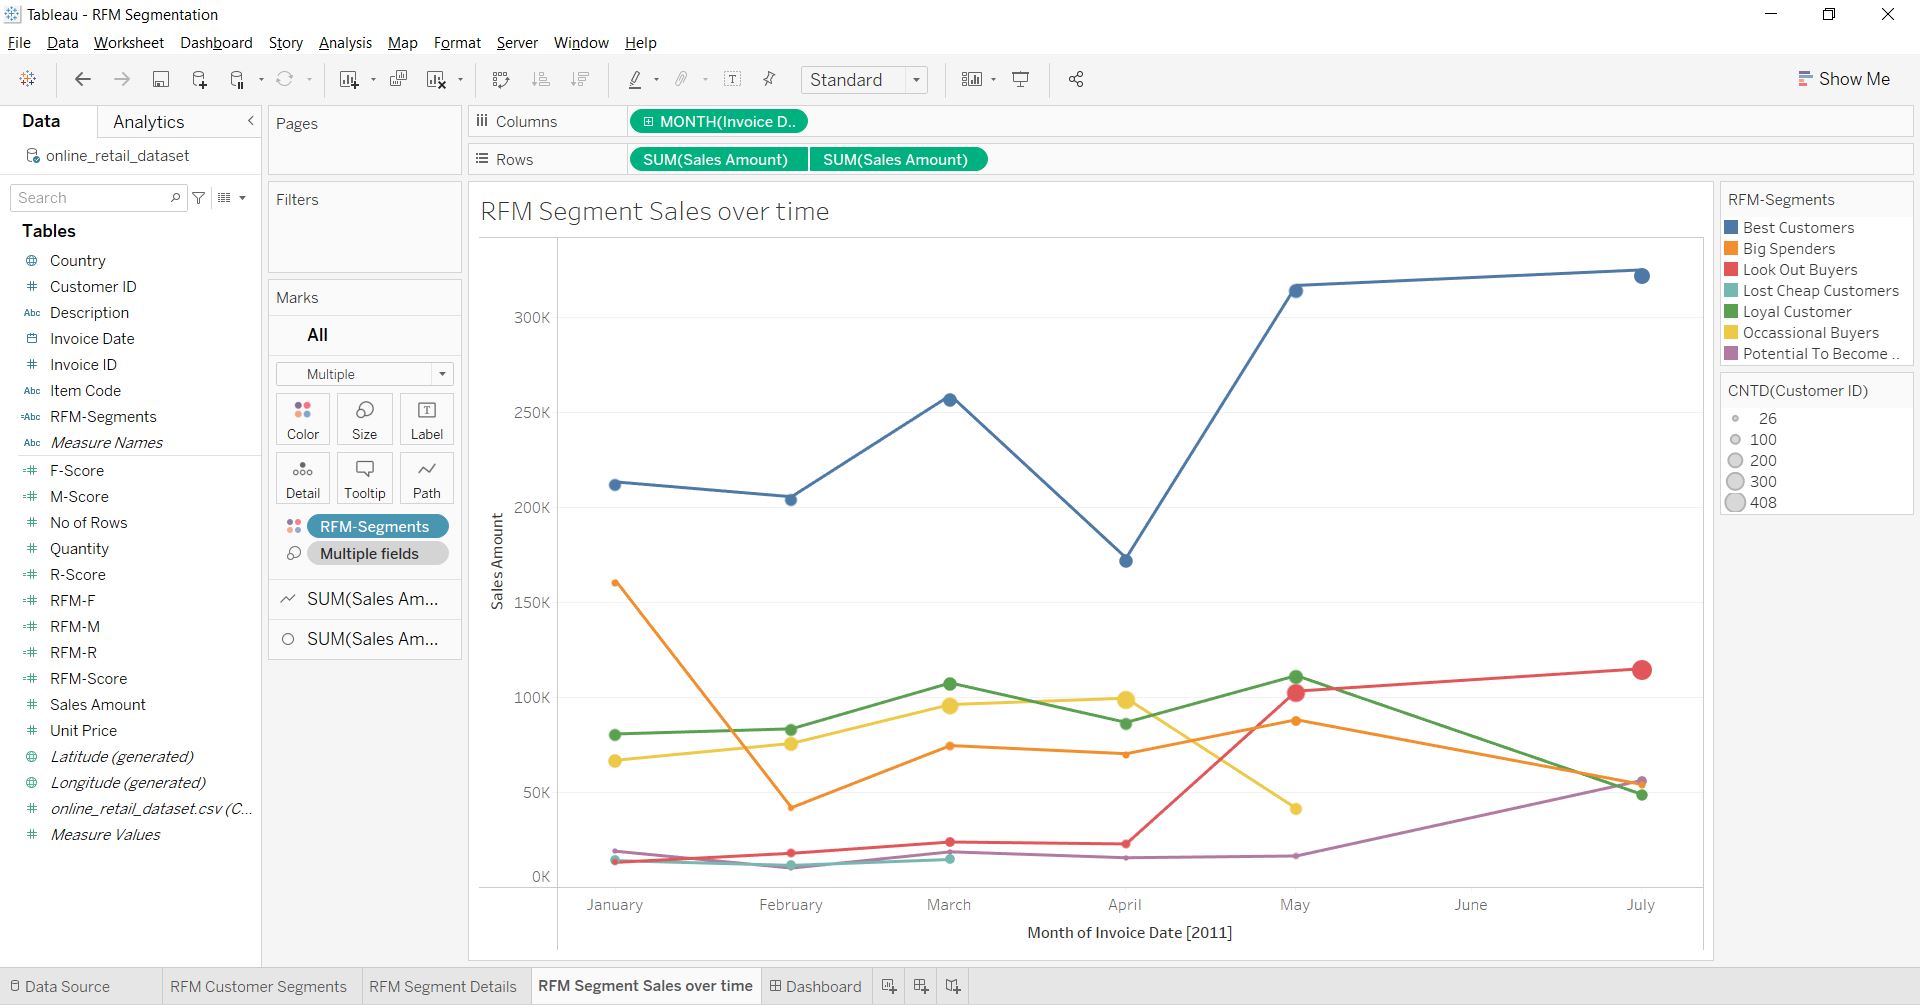Open the Multiple mark type dropdown
The image size is (1920, 1005).
click(442, 374)
